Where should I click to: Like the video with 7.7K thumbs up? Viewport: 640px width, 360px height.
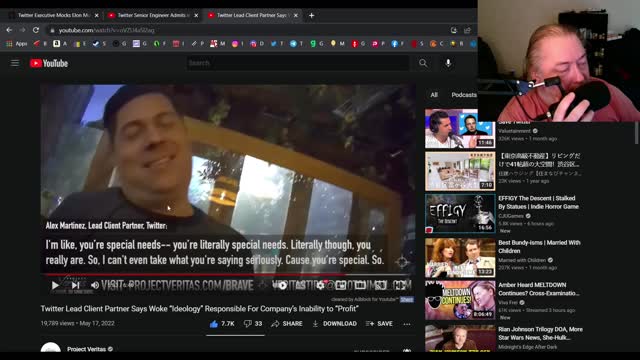(222, 324)
